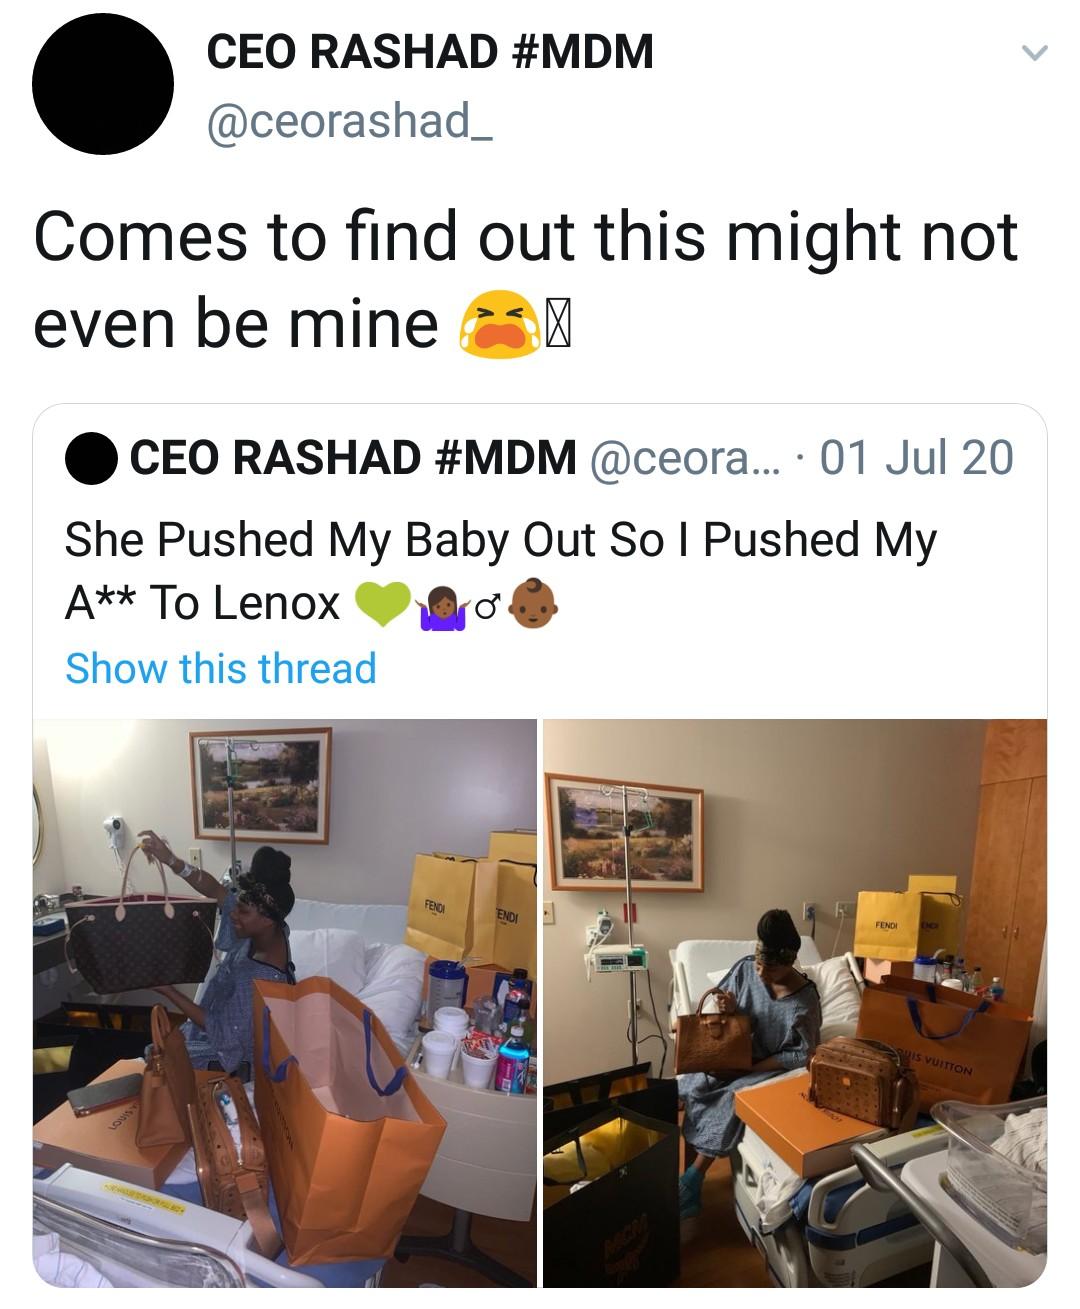1080x1309 pixels.
Task: Select the crying face emoji
Action: (494, 325)
